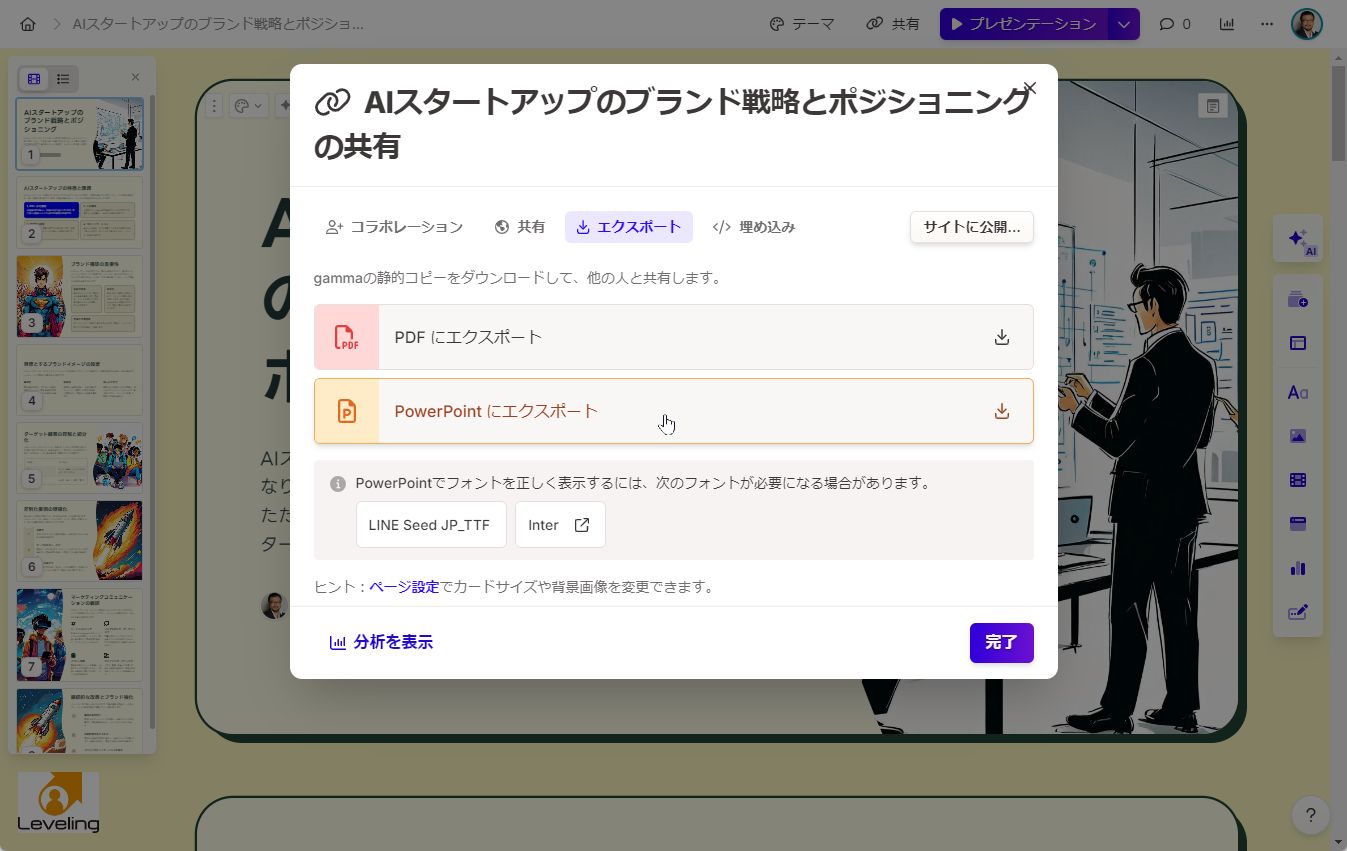The image size is (1347, 851).
Task: Switch the slide panel to list view
Action: pos(63,78)
